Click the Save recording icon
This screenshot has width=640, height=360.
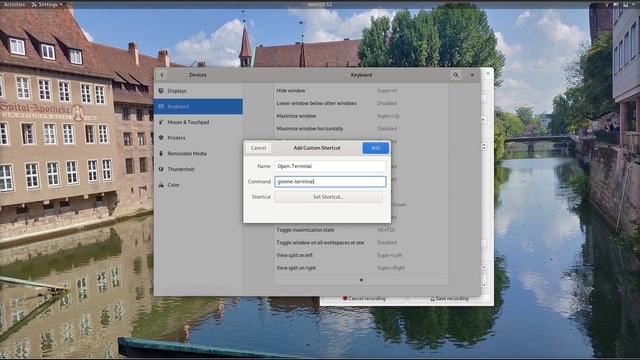pos(432,299)
